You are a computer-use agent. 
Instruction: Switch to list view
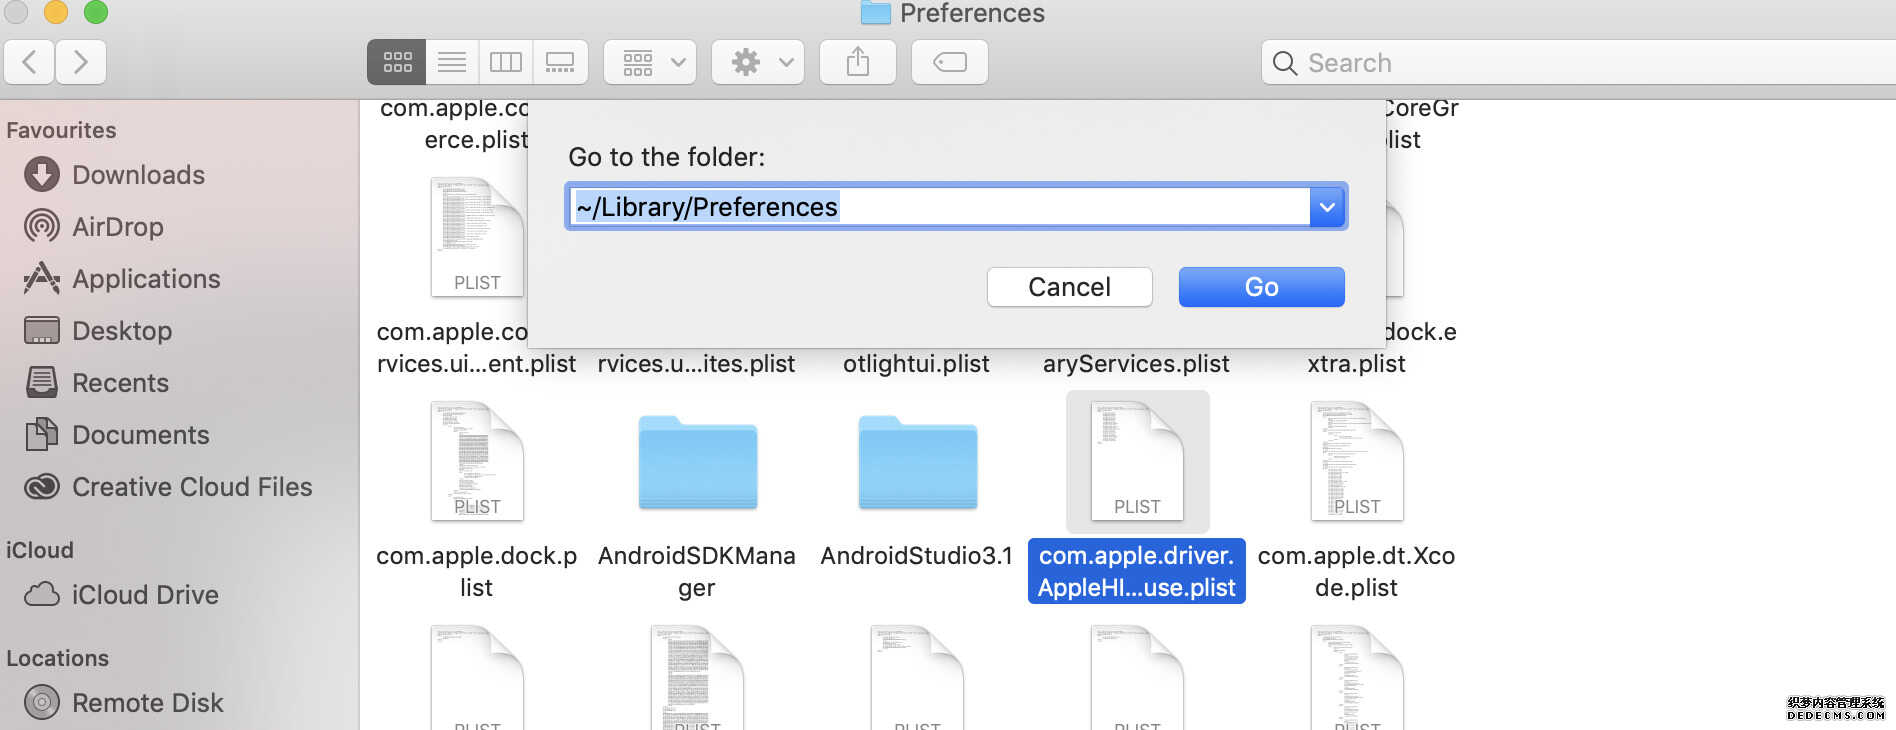[452, 63]
